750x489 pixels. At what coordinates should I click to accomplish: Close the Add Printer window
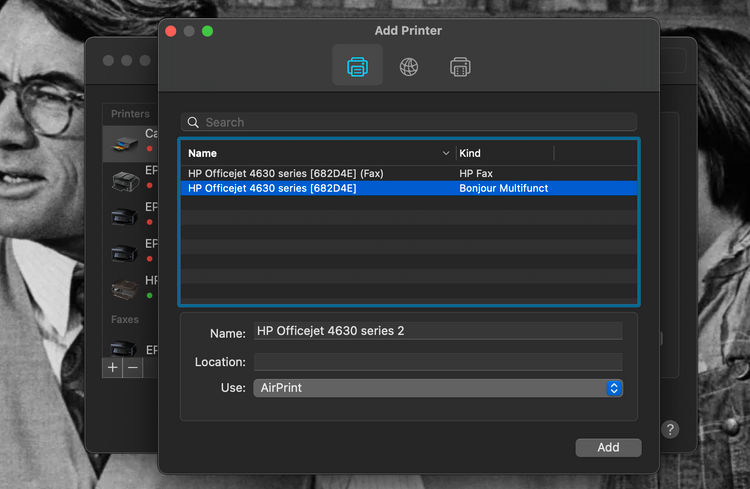171,31
